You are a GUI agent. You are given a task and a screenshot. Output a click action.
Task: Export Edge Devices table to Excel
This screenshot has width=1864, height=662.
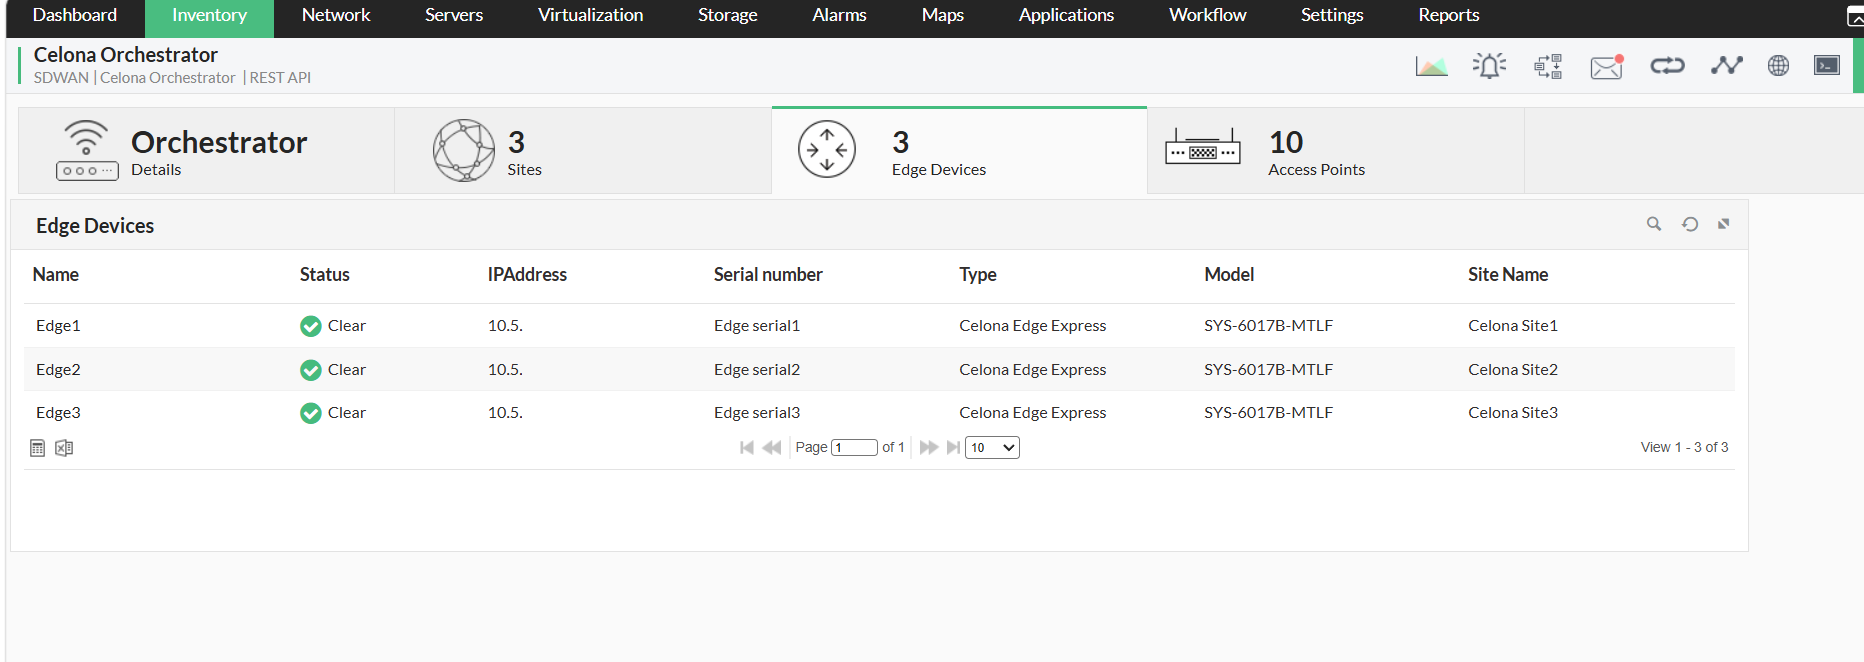[x=64, y=448]
